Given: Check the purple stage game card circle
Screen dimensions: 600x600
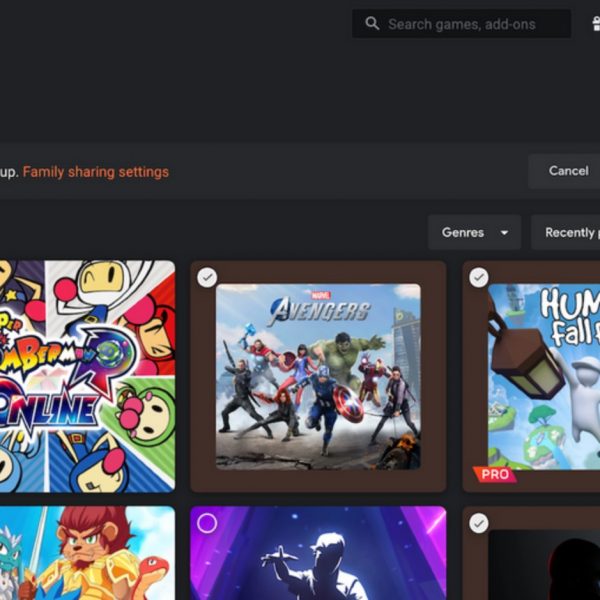Looking at the screenshot, I should [x=207, y=523].
